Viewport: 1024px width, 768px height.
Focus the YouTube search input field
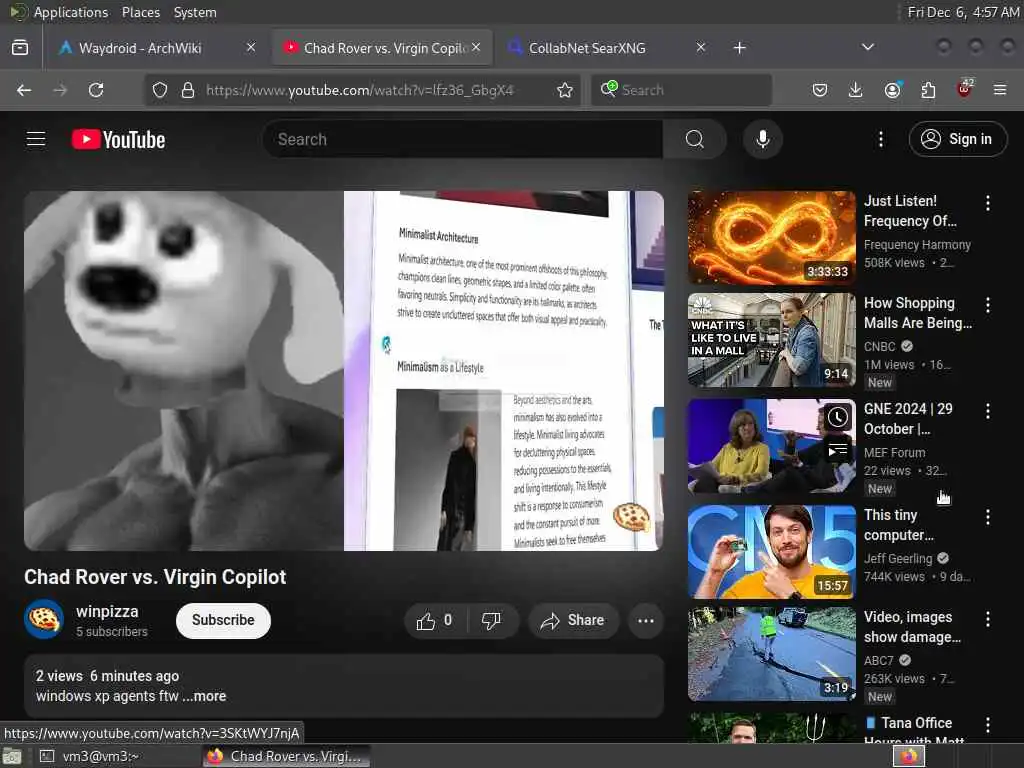[462, 139]
